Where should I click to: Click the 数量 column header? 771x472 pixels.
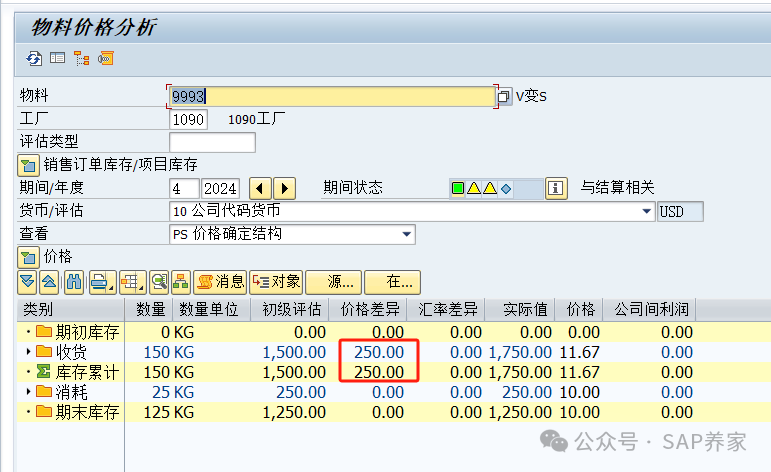click(149, 309)
